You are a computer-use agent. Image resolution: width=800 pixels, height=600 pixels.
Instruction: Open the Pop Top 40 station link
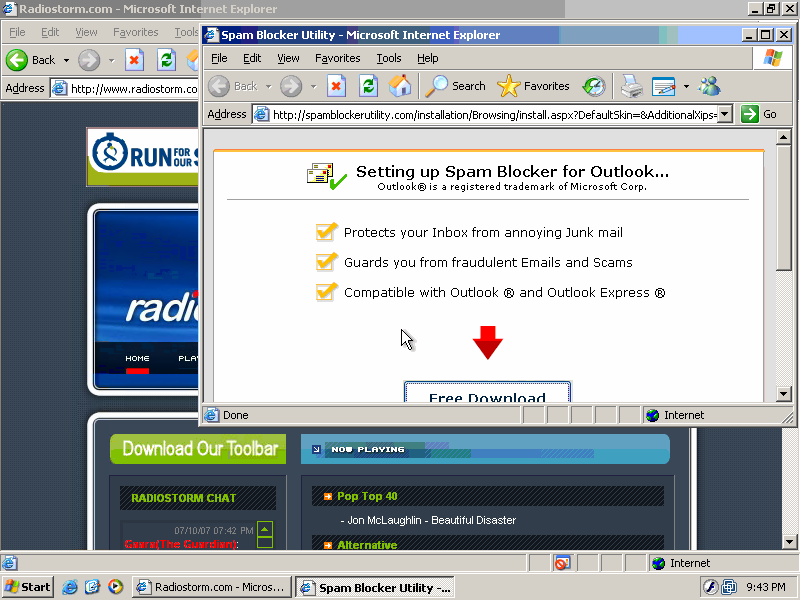pyautogui.click(x=366, y=496)
